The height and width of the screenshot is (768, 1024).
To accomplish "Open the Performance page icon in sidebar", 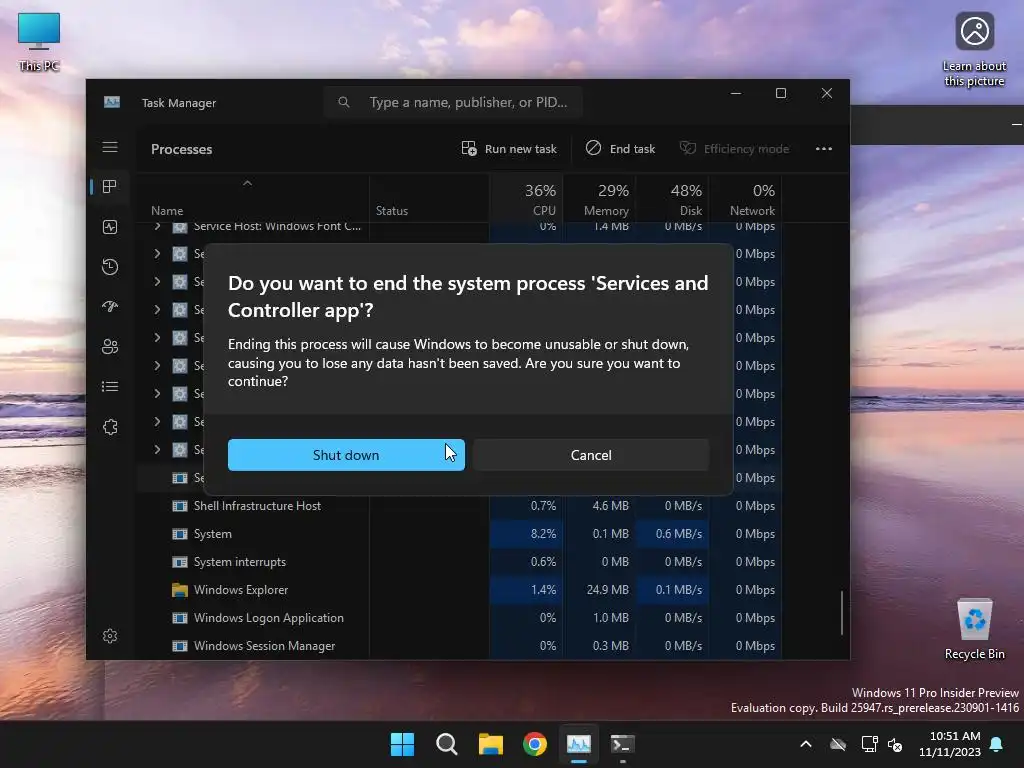I will pos(110,227).
